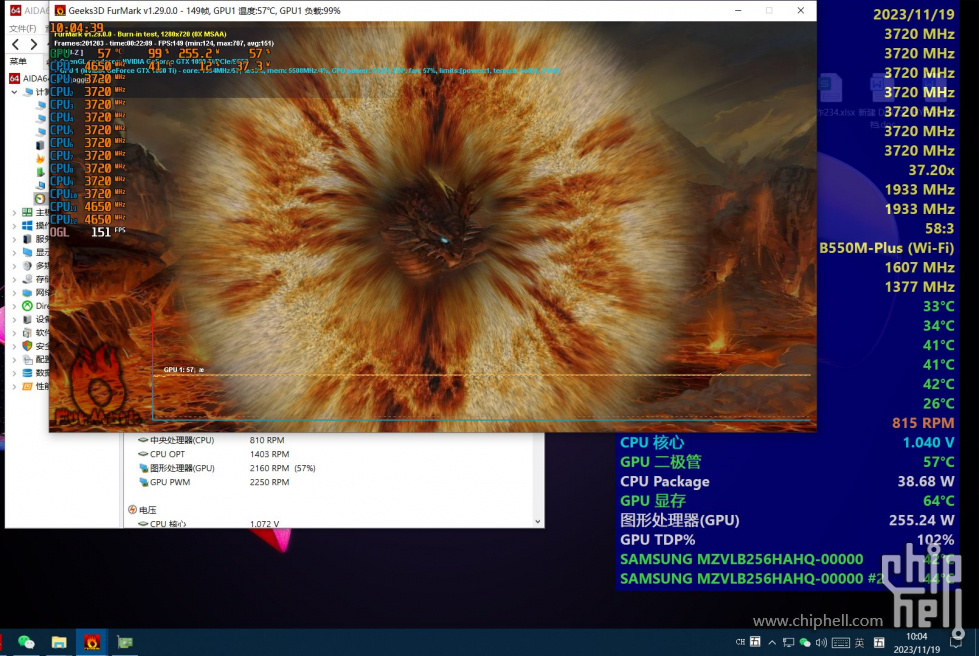Click the GPU 二极管 57°C sensor row

click(x=787, y=462)
